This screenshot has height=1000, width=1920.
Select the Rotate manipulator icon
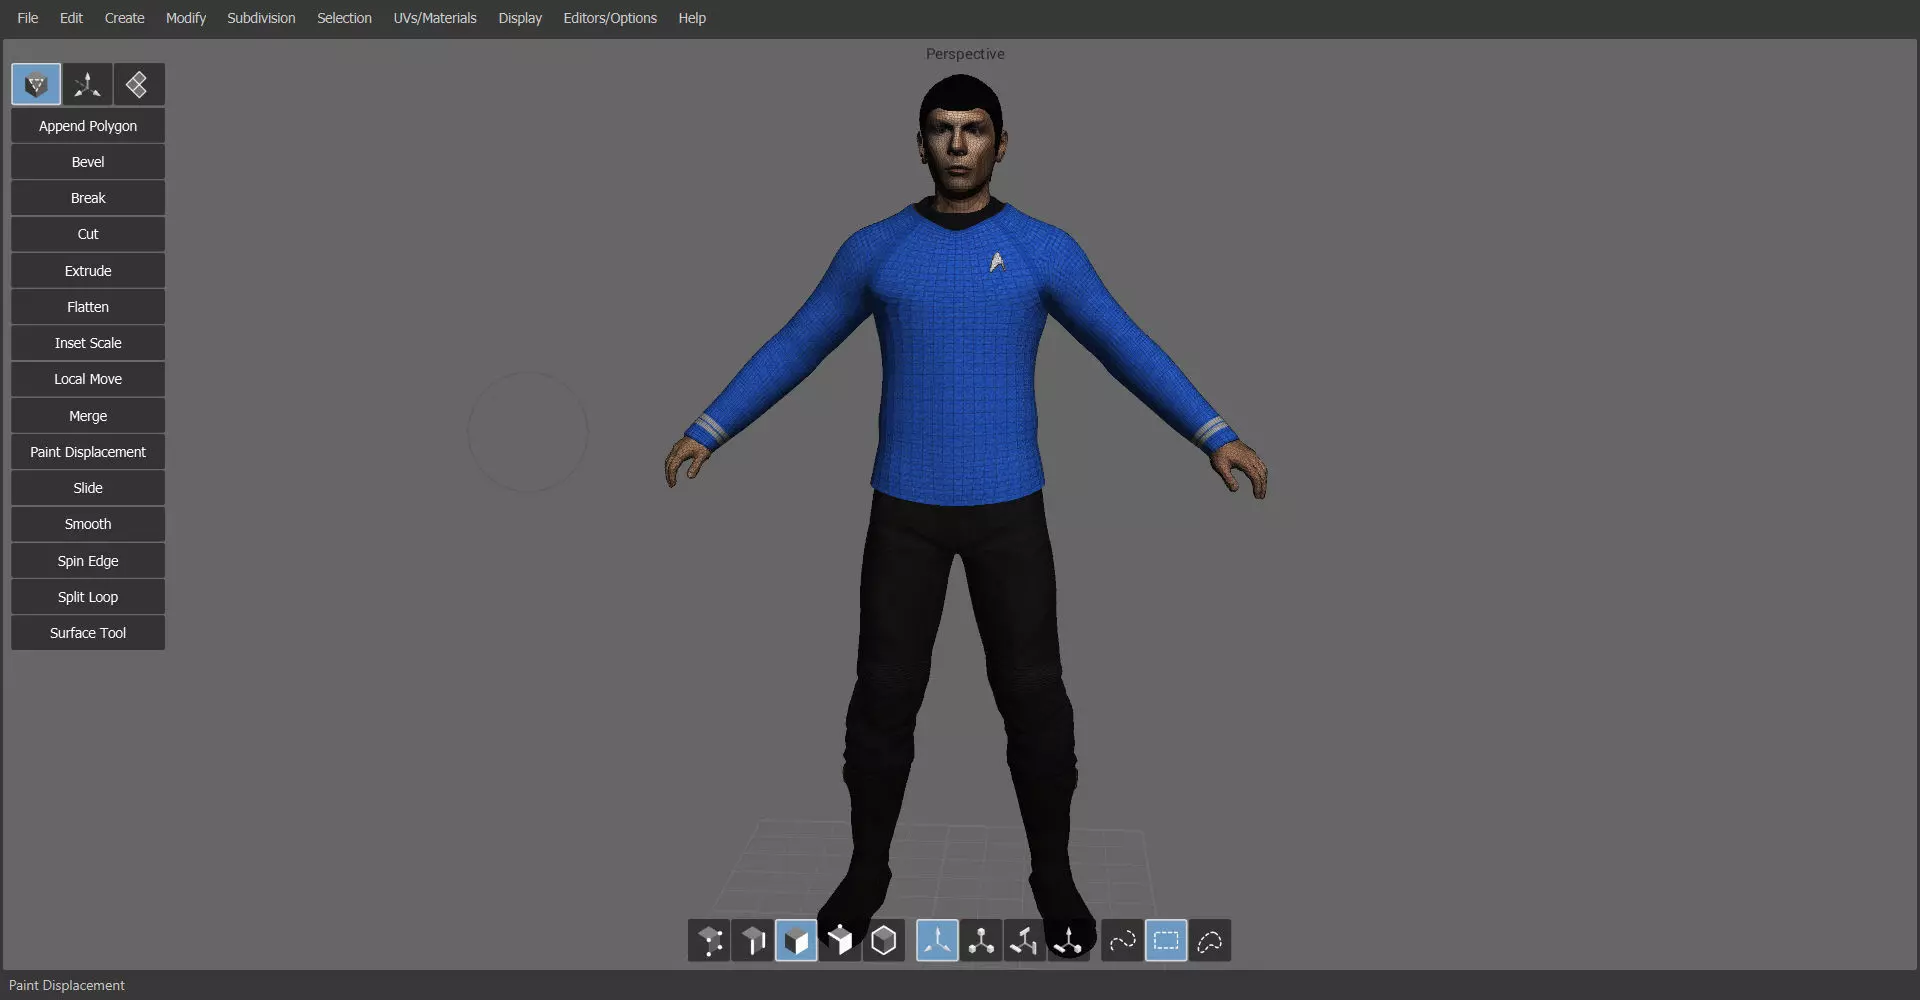[x=1024, y=941]
